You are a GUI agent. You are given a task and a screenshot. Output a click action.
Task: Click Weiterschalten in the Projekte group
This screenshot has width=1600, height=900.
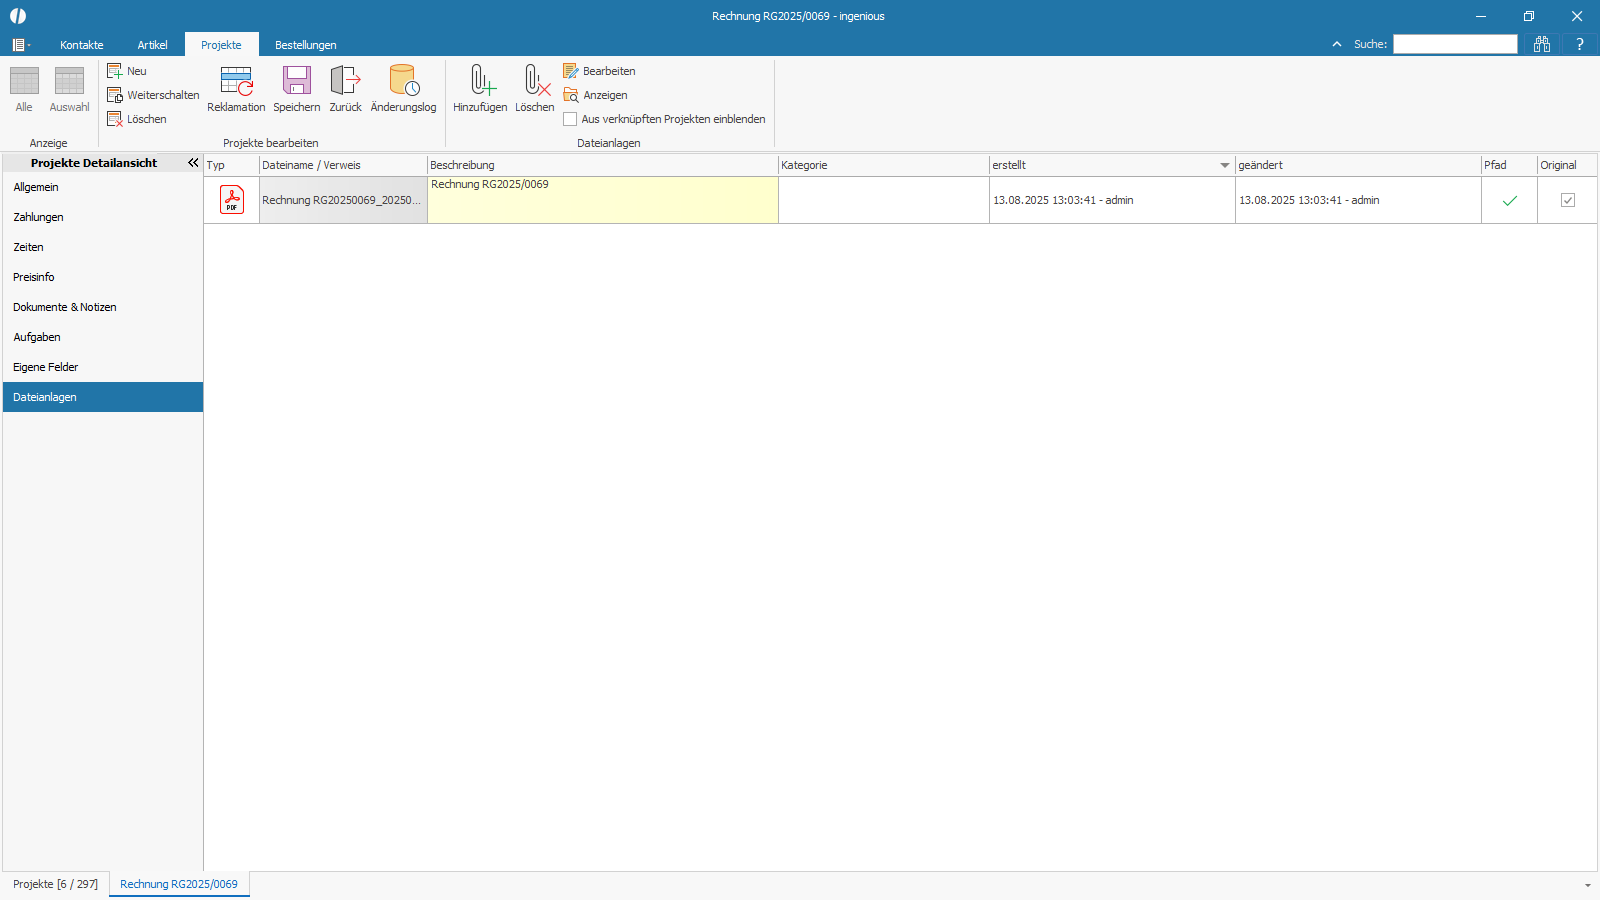154,95
